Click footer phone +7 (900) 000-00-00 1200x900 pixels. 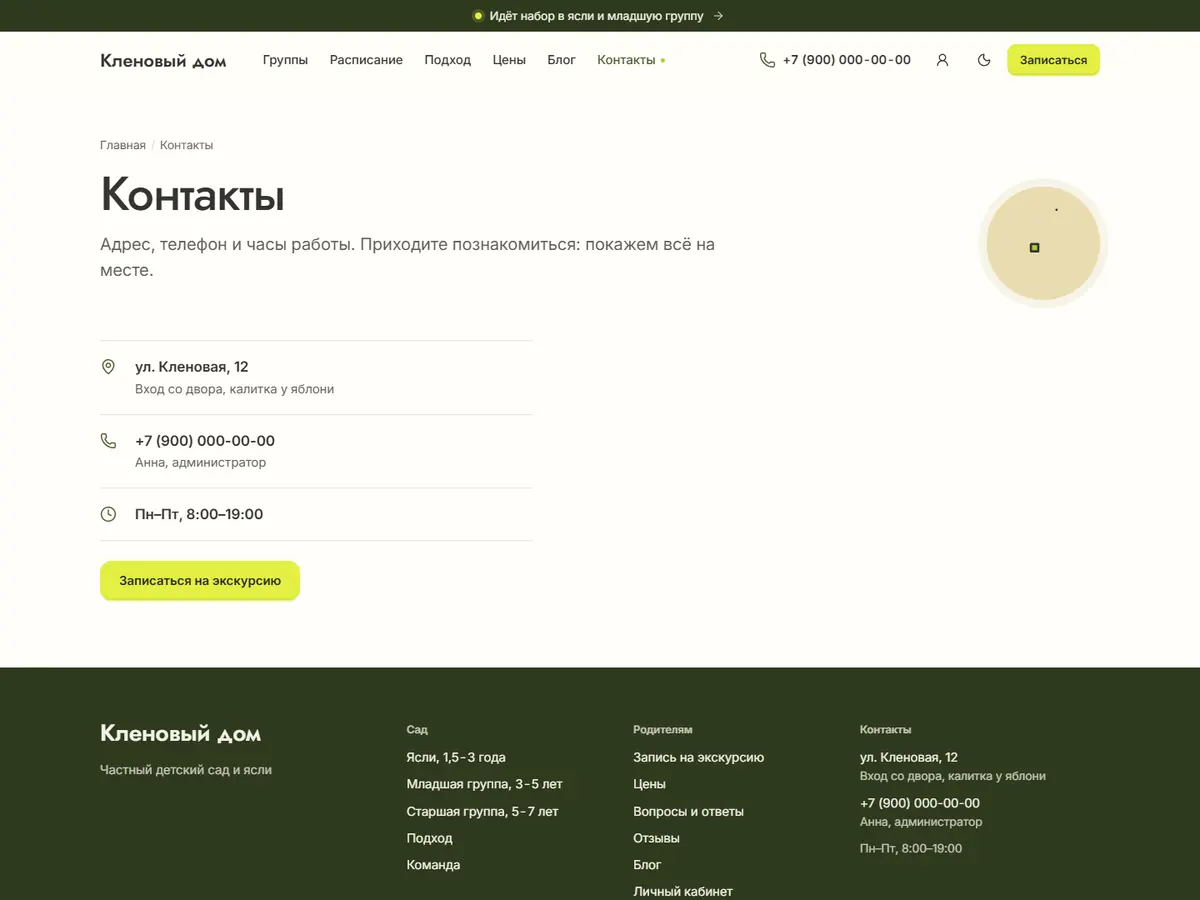[920, 803]
